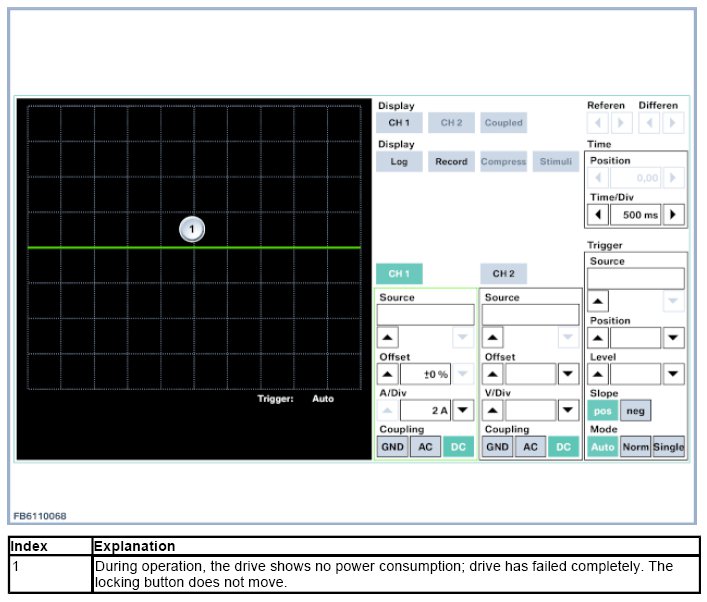Click the Trigger Source input field
This screenshot has height=602, width=707.
(x=635, y=279)
